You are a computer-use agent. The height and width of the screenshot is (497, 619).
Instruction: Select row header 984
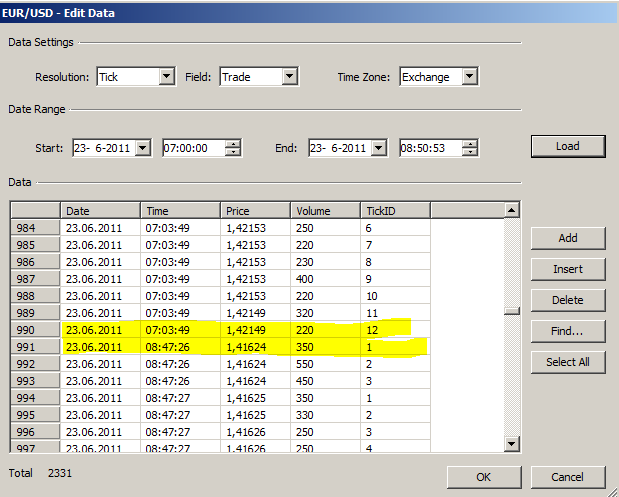[x=36, y=228]
